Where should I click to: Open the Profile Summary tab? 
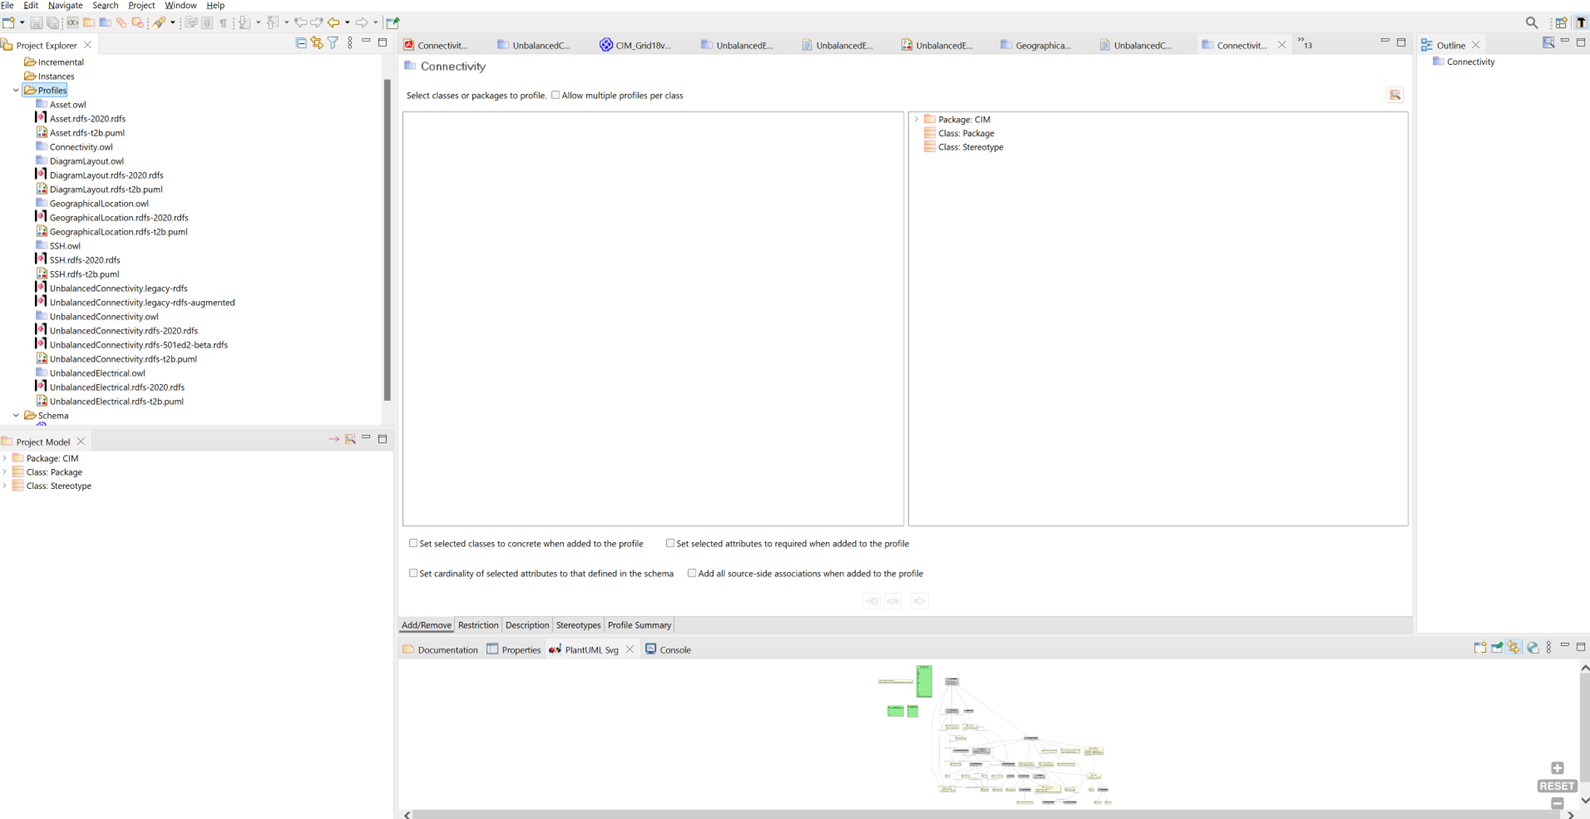point(639,625)
